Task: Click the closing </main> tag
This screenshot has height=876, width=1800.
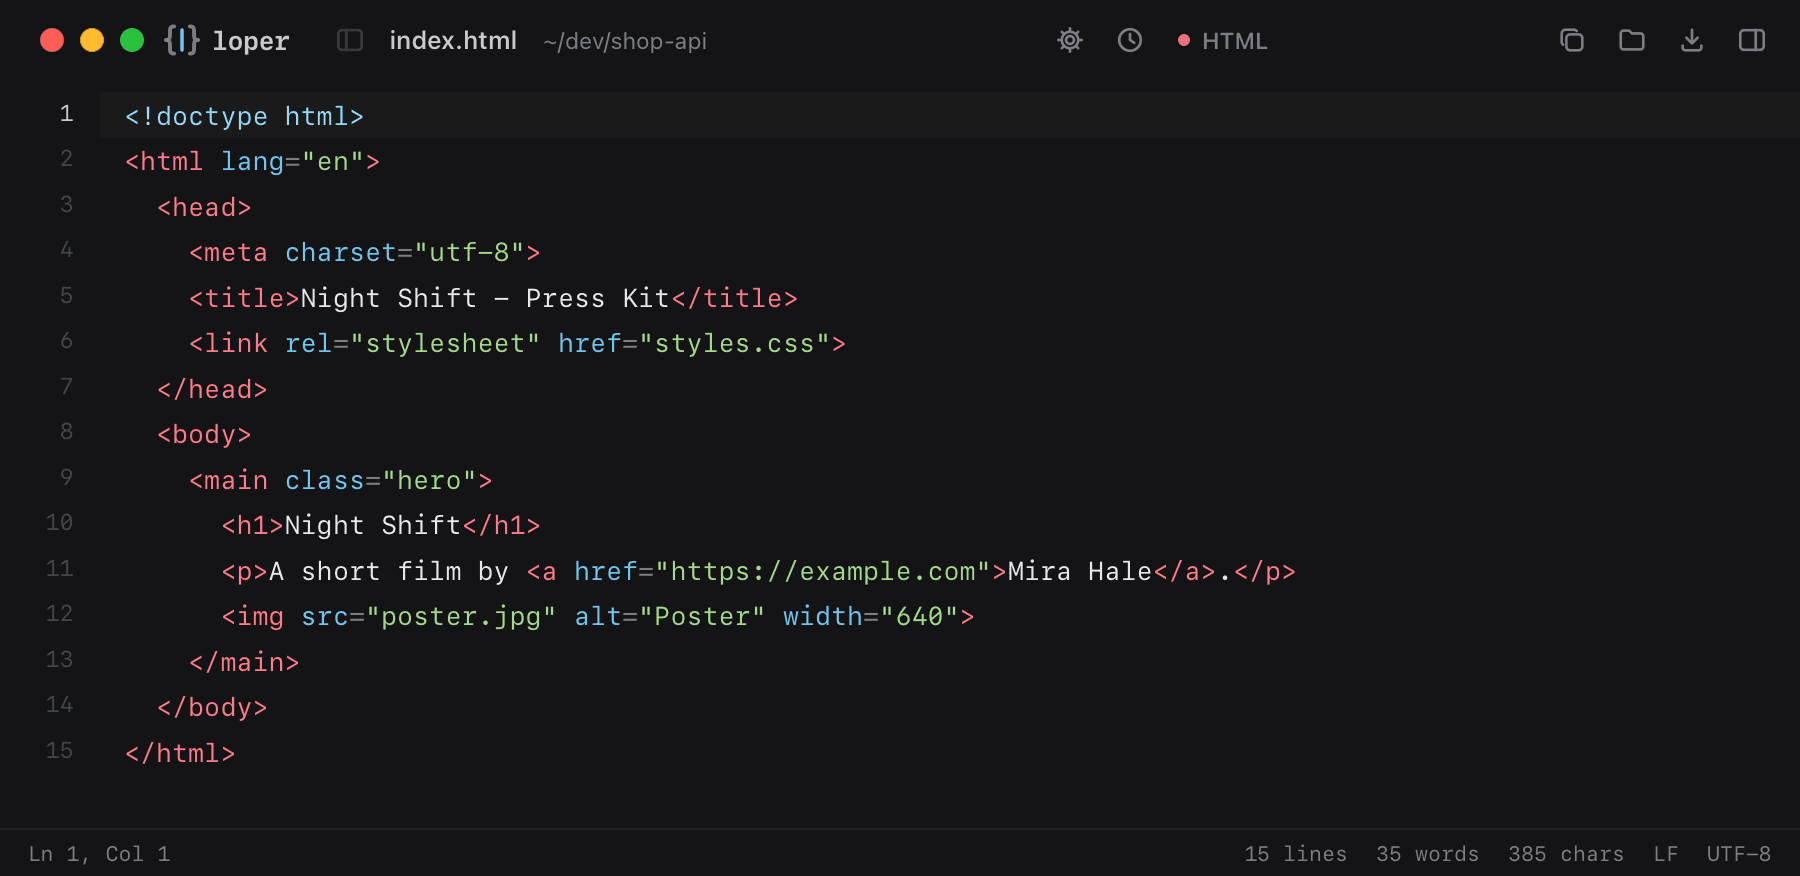Action: tap(244, 662)
